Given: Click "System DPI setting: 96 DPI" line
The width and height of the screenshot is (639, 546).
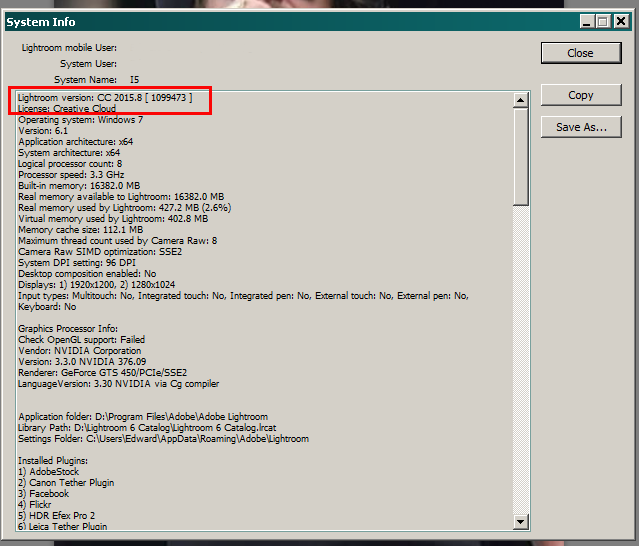Looking at the screenshot, I should pyautogui.click(x=77, y=263).
